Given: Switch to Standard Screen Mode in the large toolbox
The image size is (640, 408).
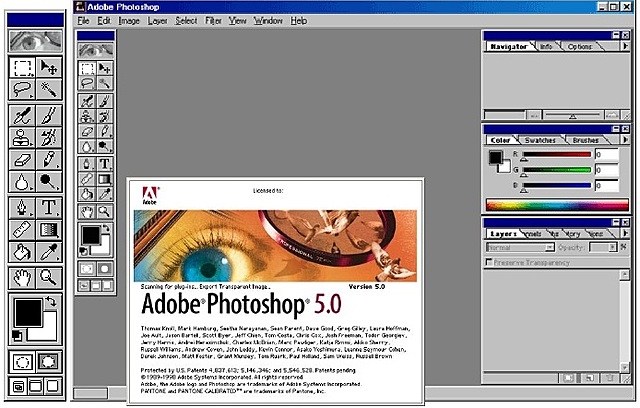Looking at the screenshot, I should point(18,386).
